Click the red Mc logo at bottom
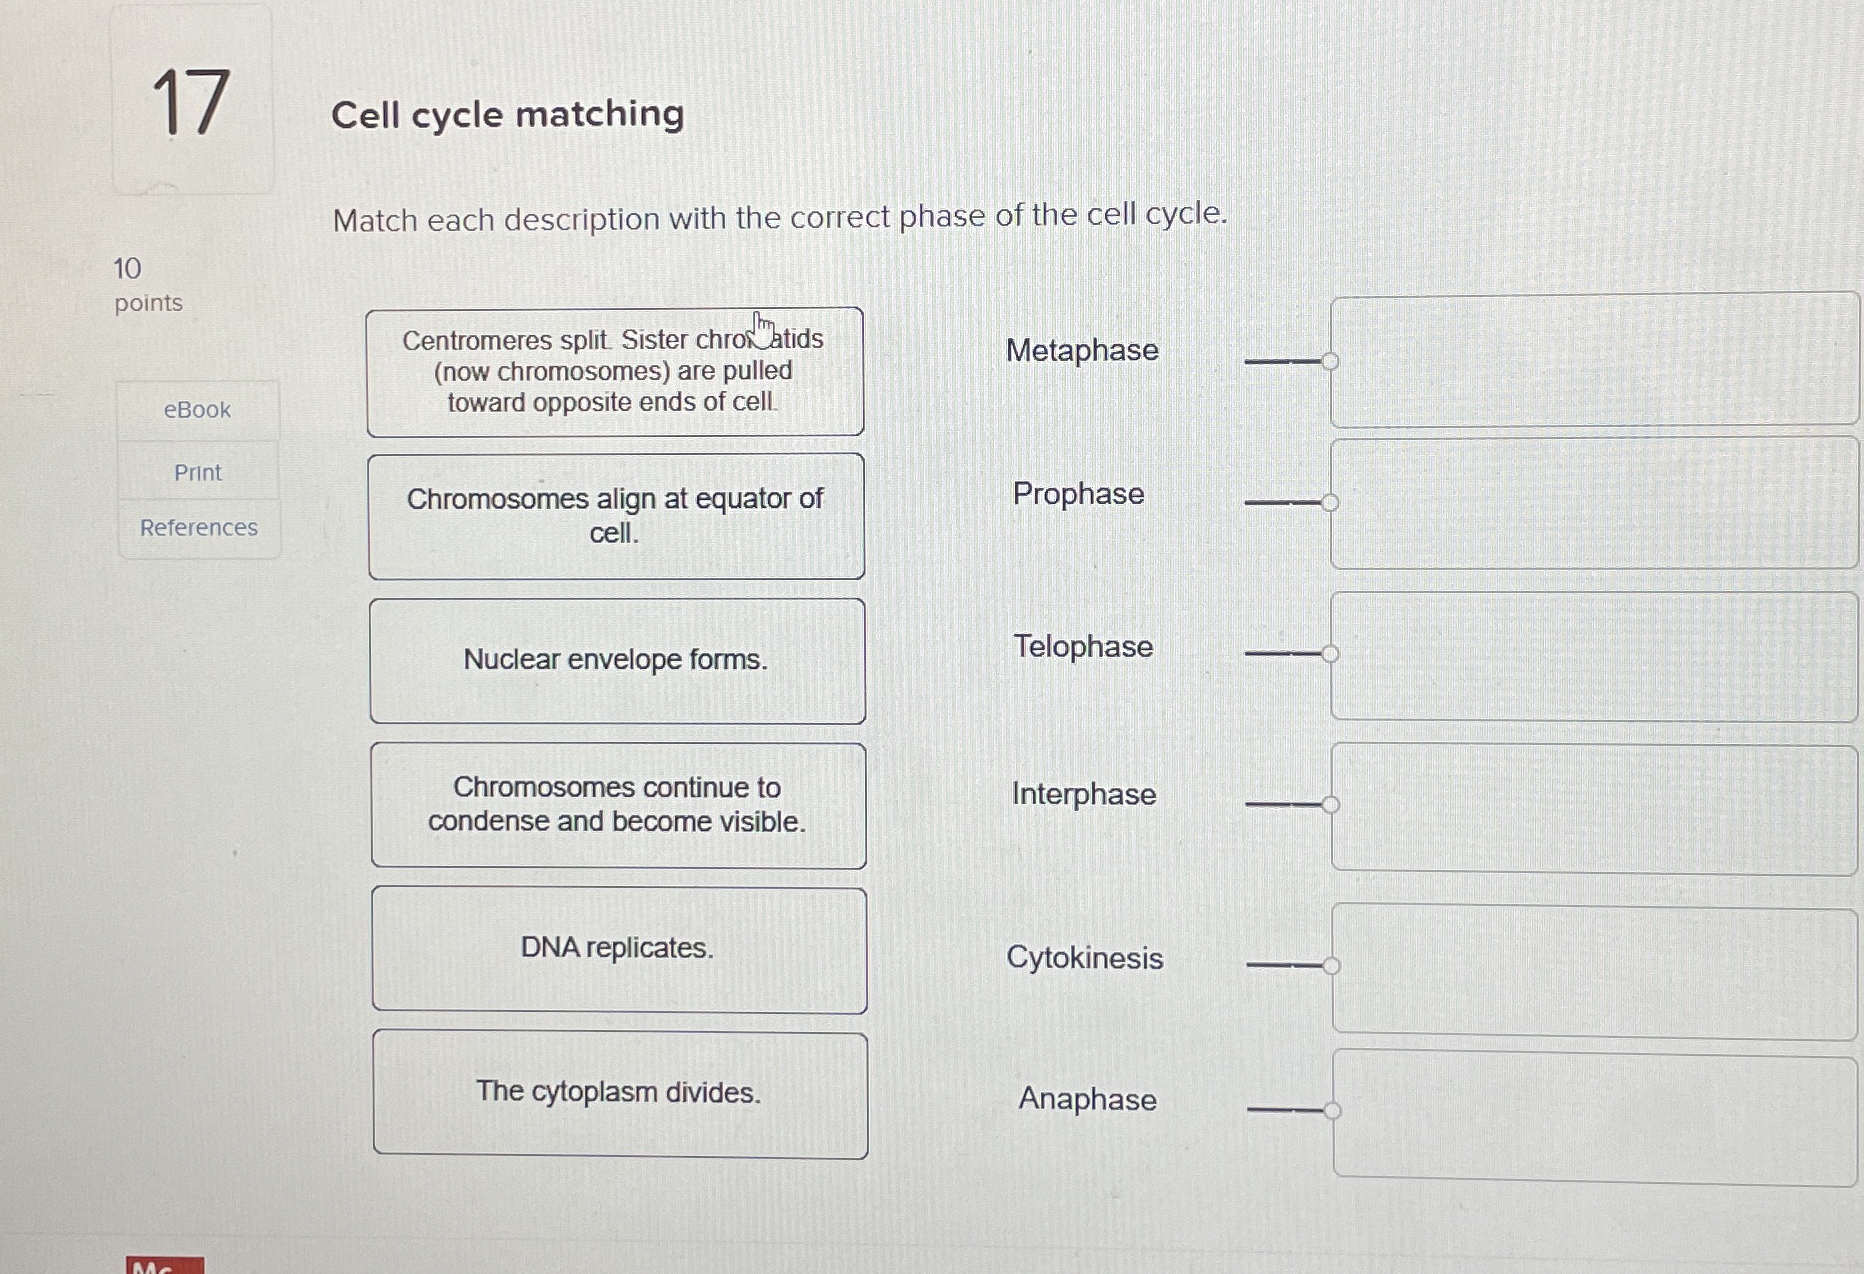This screenshot has width=1864, height=1274. [163, 1264]
